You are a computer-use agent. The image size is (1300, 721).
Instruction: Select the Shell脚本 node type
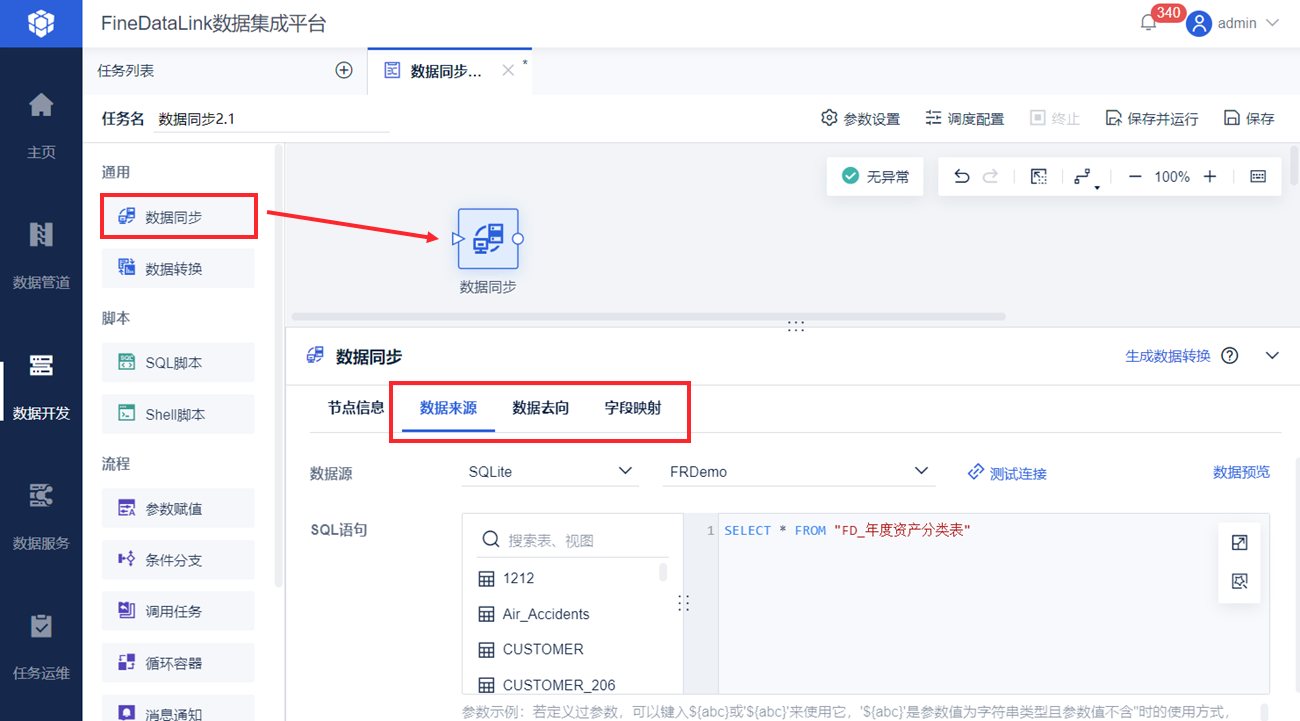pyautogui.click(x=179, y=414)
